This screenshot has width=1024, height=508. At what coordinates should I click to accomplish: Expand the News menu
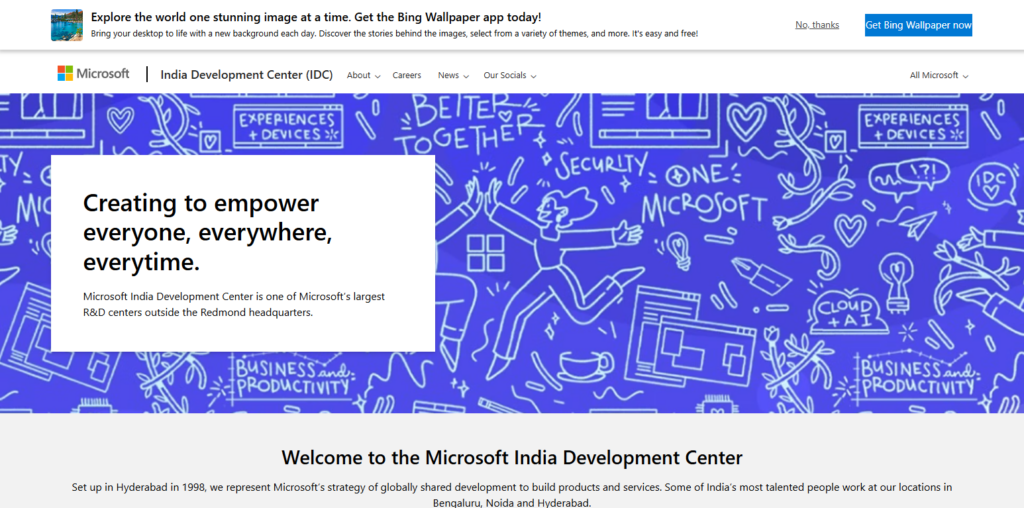pyautogui.click(x=453, y=75)
